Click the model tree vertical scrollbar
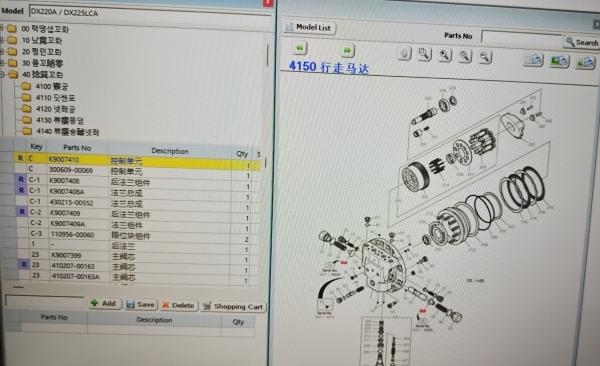600x366 pixels. [x=267, y=55]
